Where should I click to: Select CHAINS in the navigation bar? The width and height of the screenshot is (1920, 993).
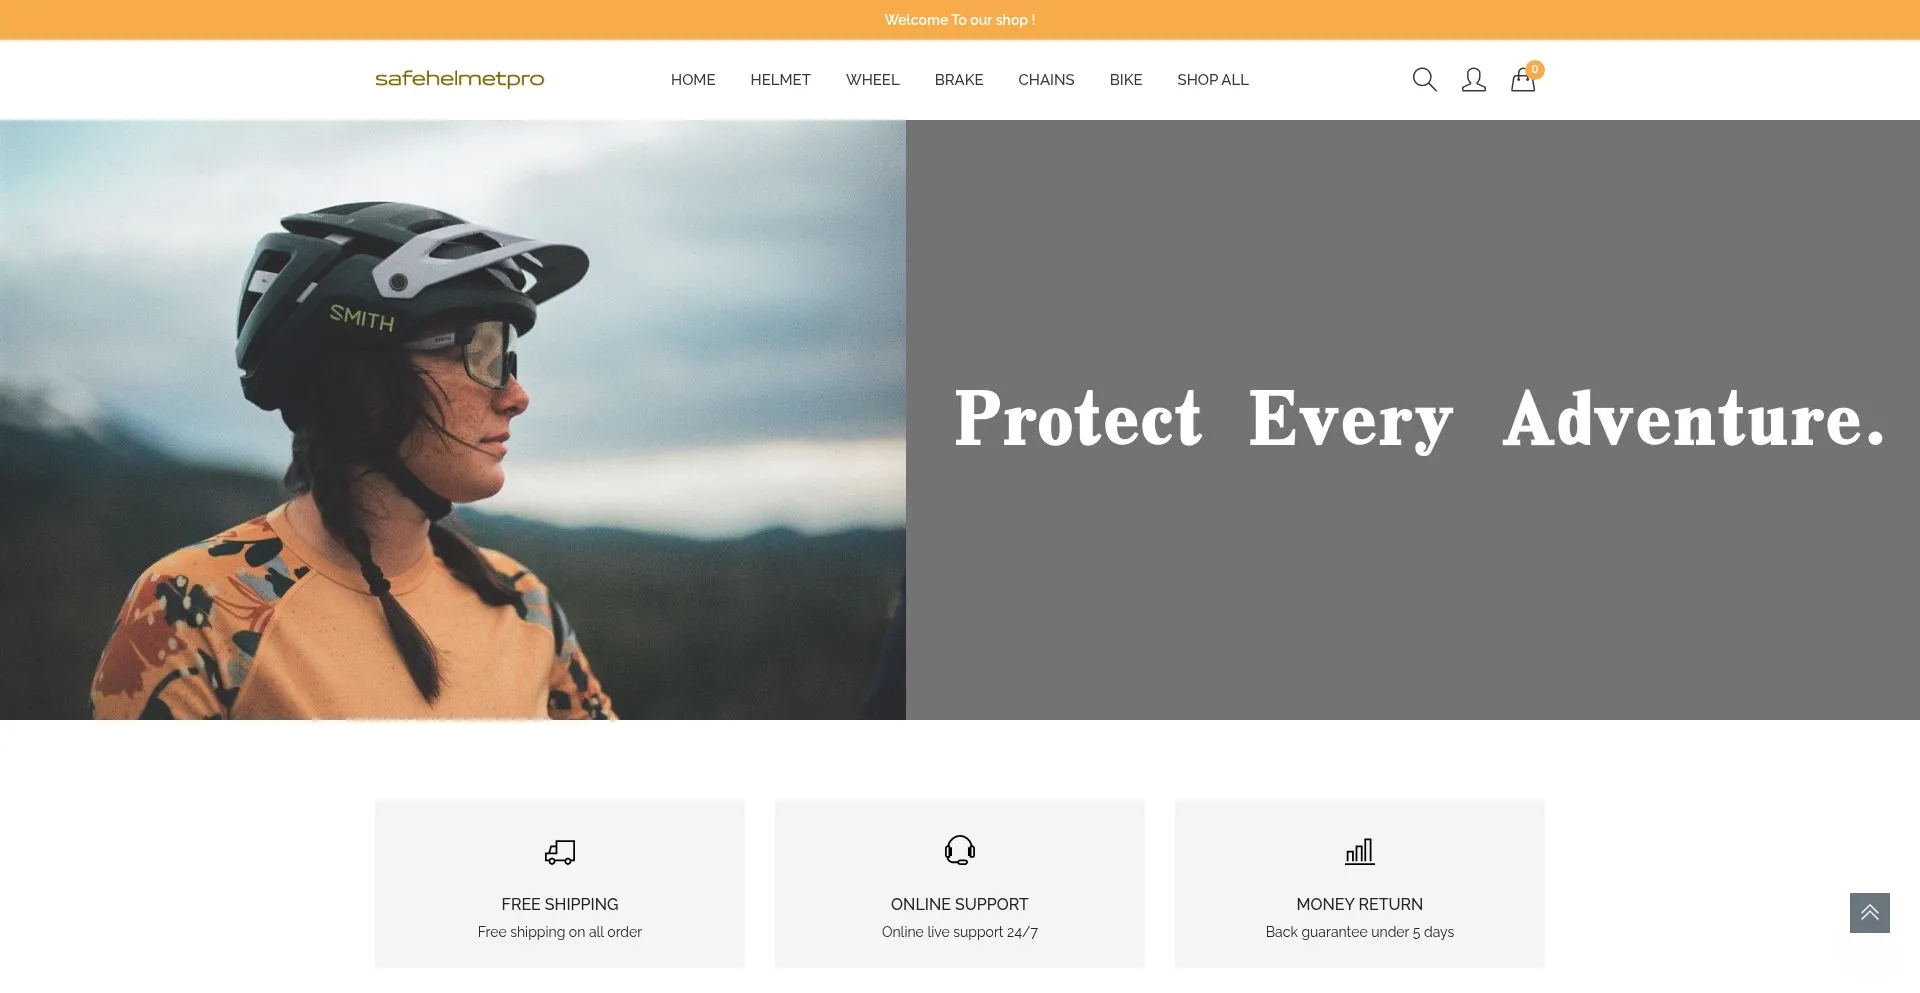coord(1046,80)
